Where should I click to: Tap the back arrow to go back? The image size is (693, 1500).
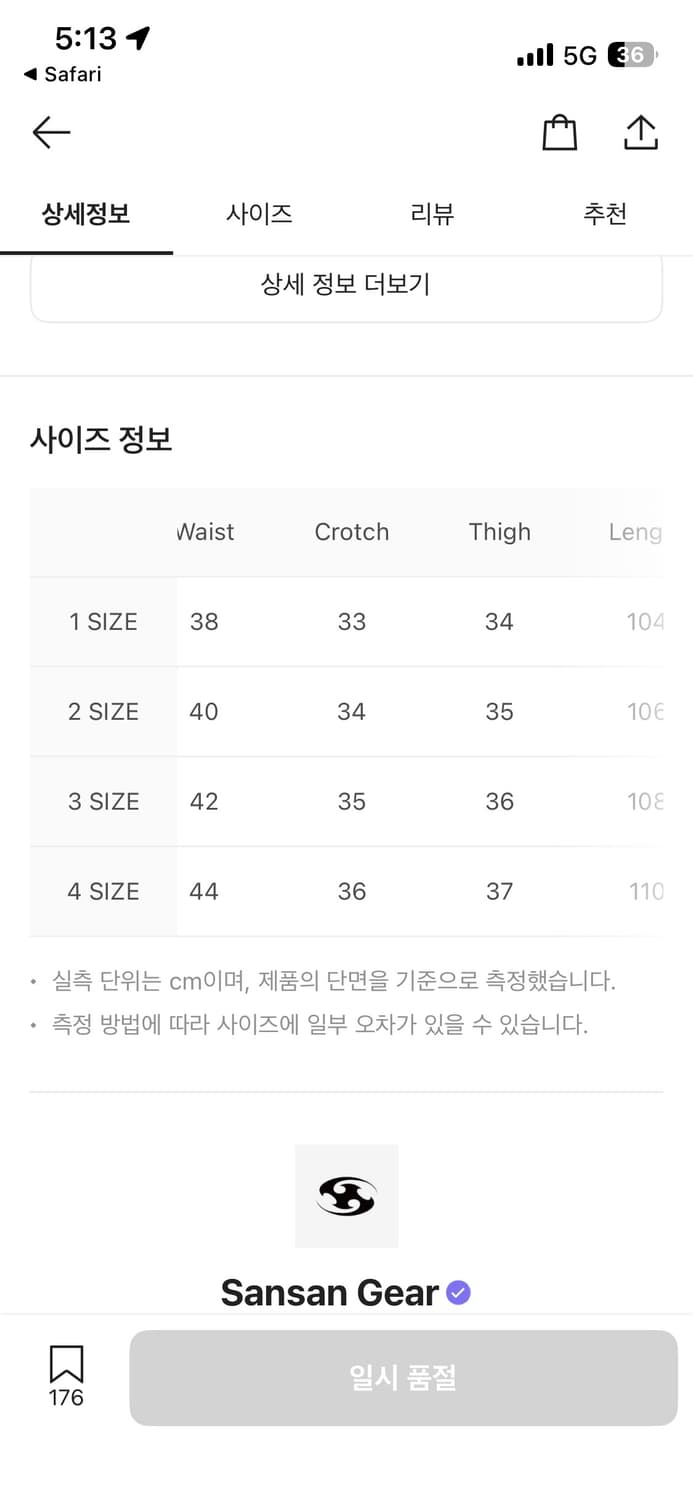click(x=51, y=131)
